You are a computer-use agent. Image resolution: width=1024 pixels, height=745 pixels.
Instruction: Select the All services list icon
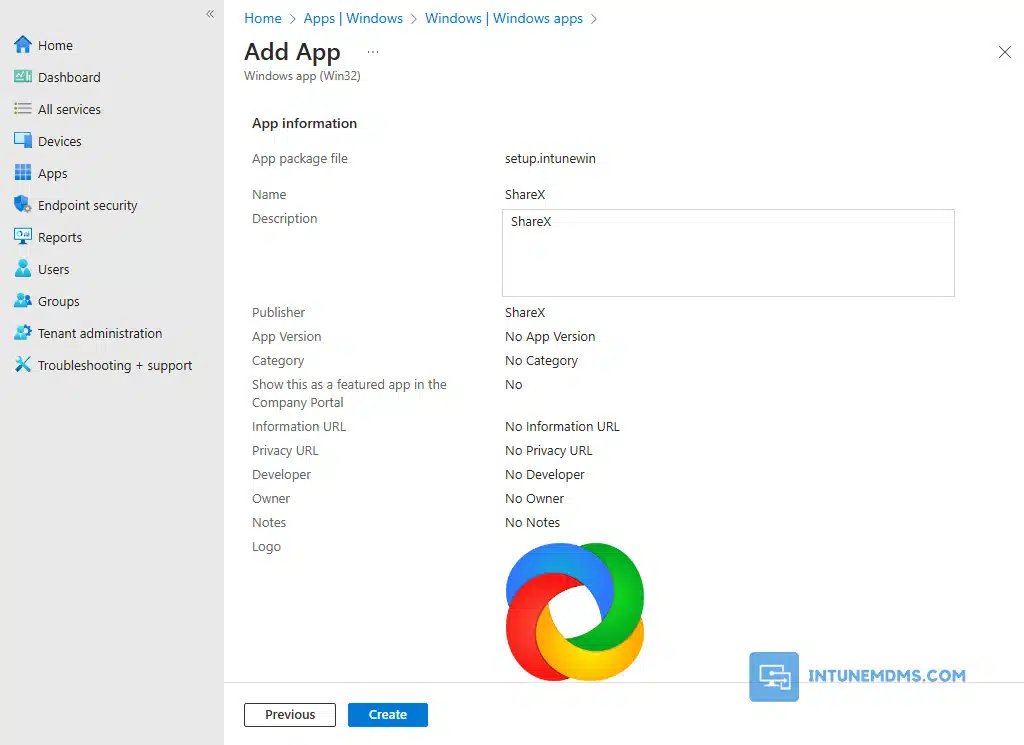22,109
